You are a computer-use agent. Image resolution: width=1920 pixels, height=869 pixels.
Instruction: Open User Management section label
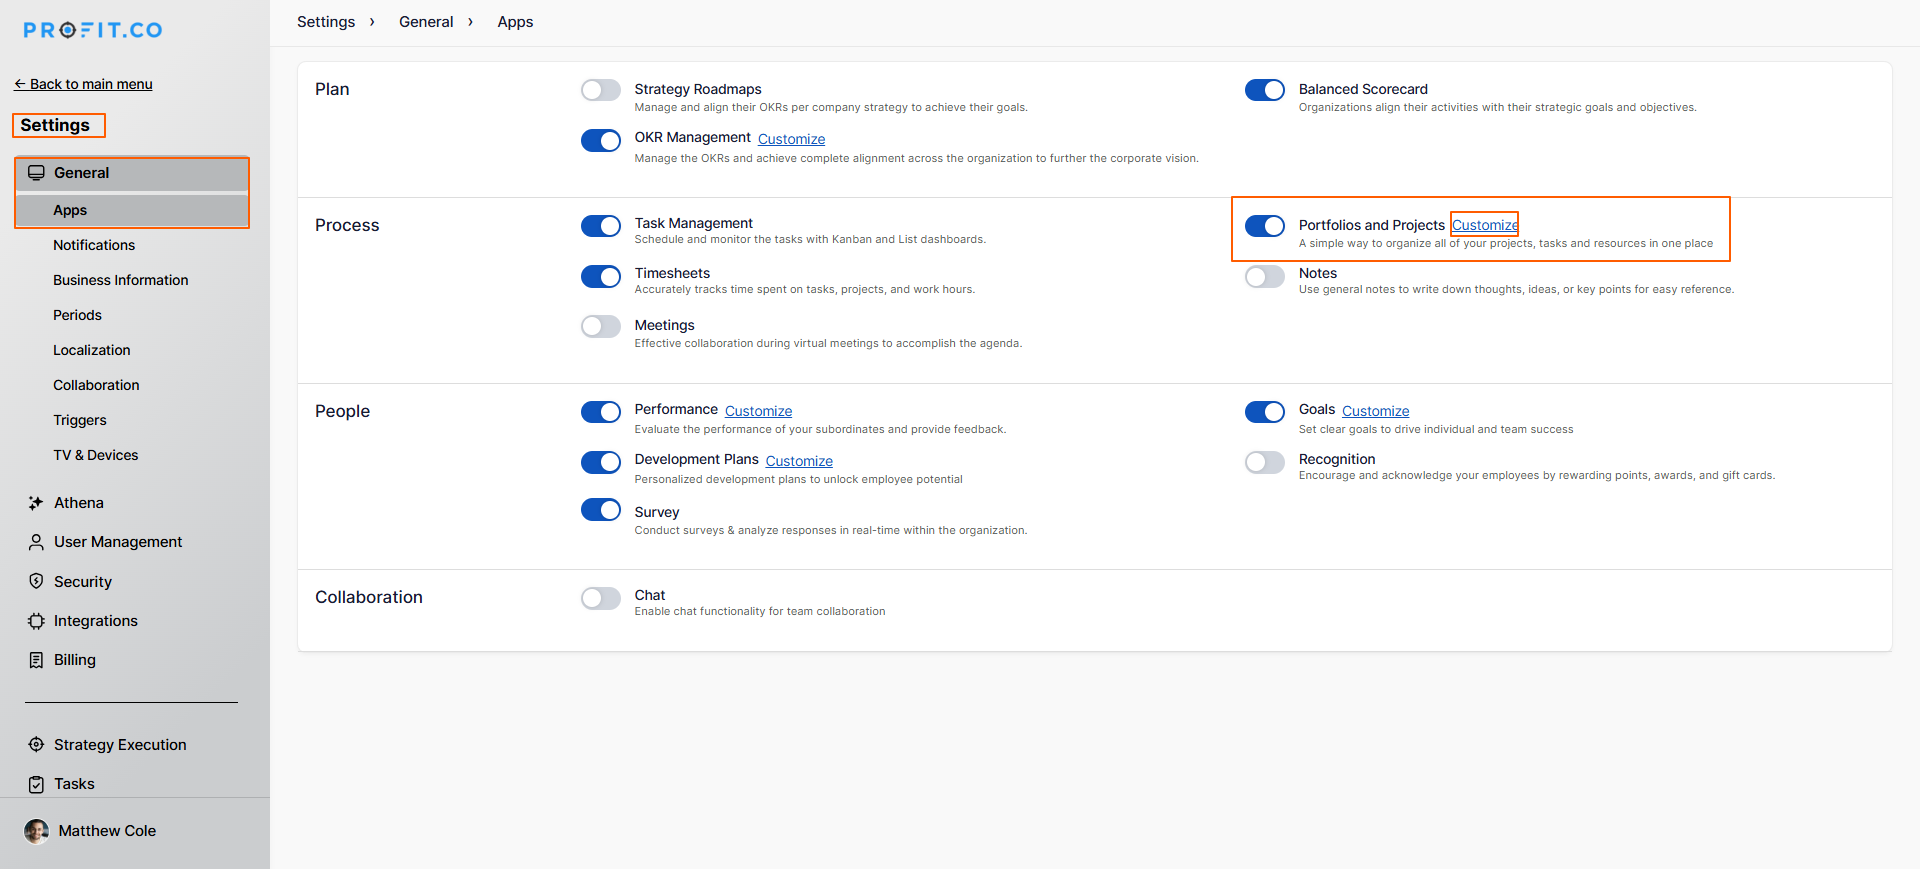coord(118,542)
